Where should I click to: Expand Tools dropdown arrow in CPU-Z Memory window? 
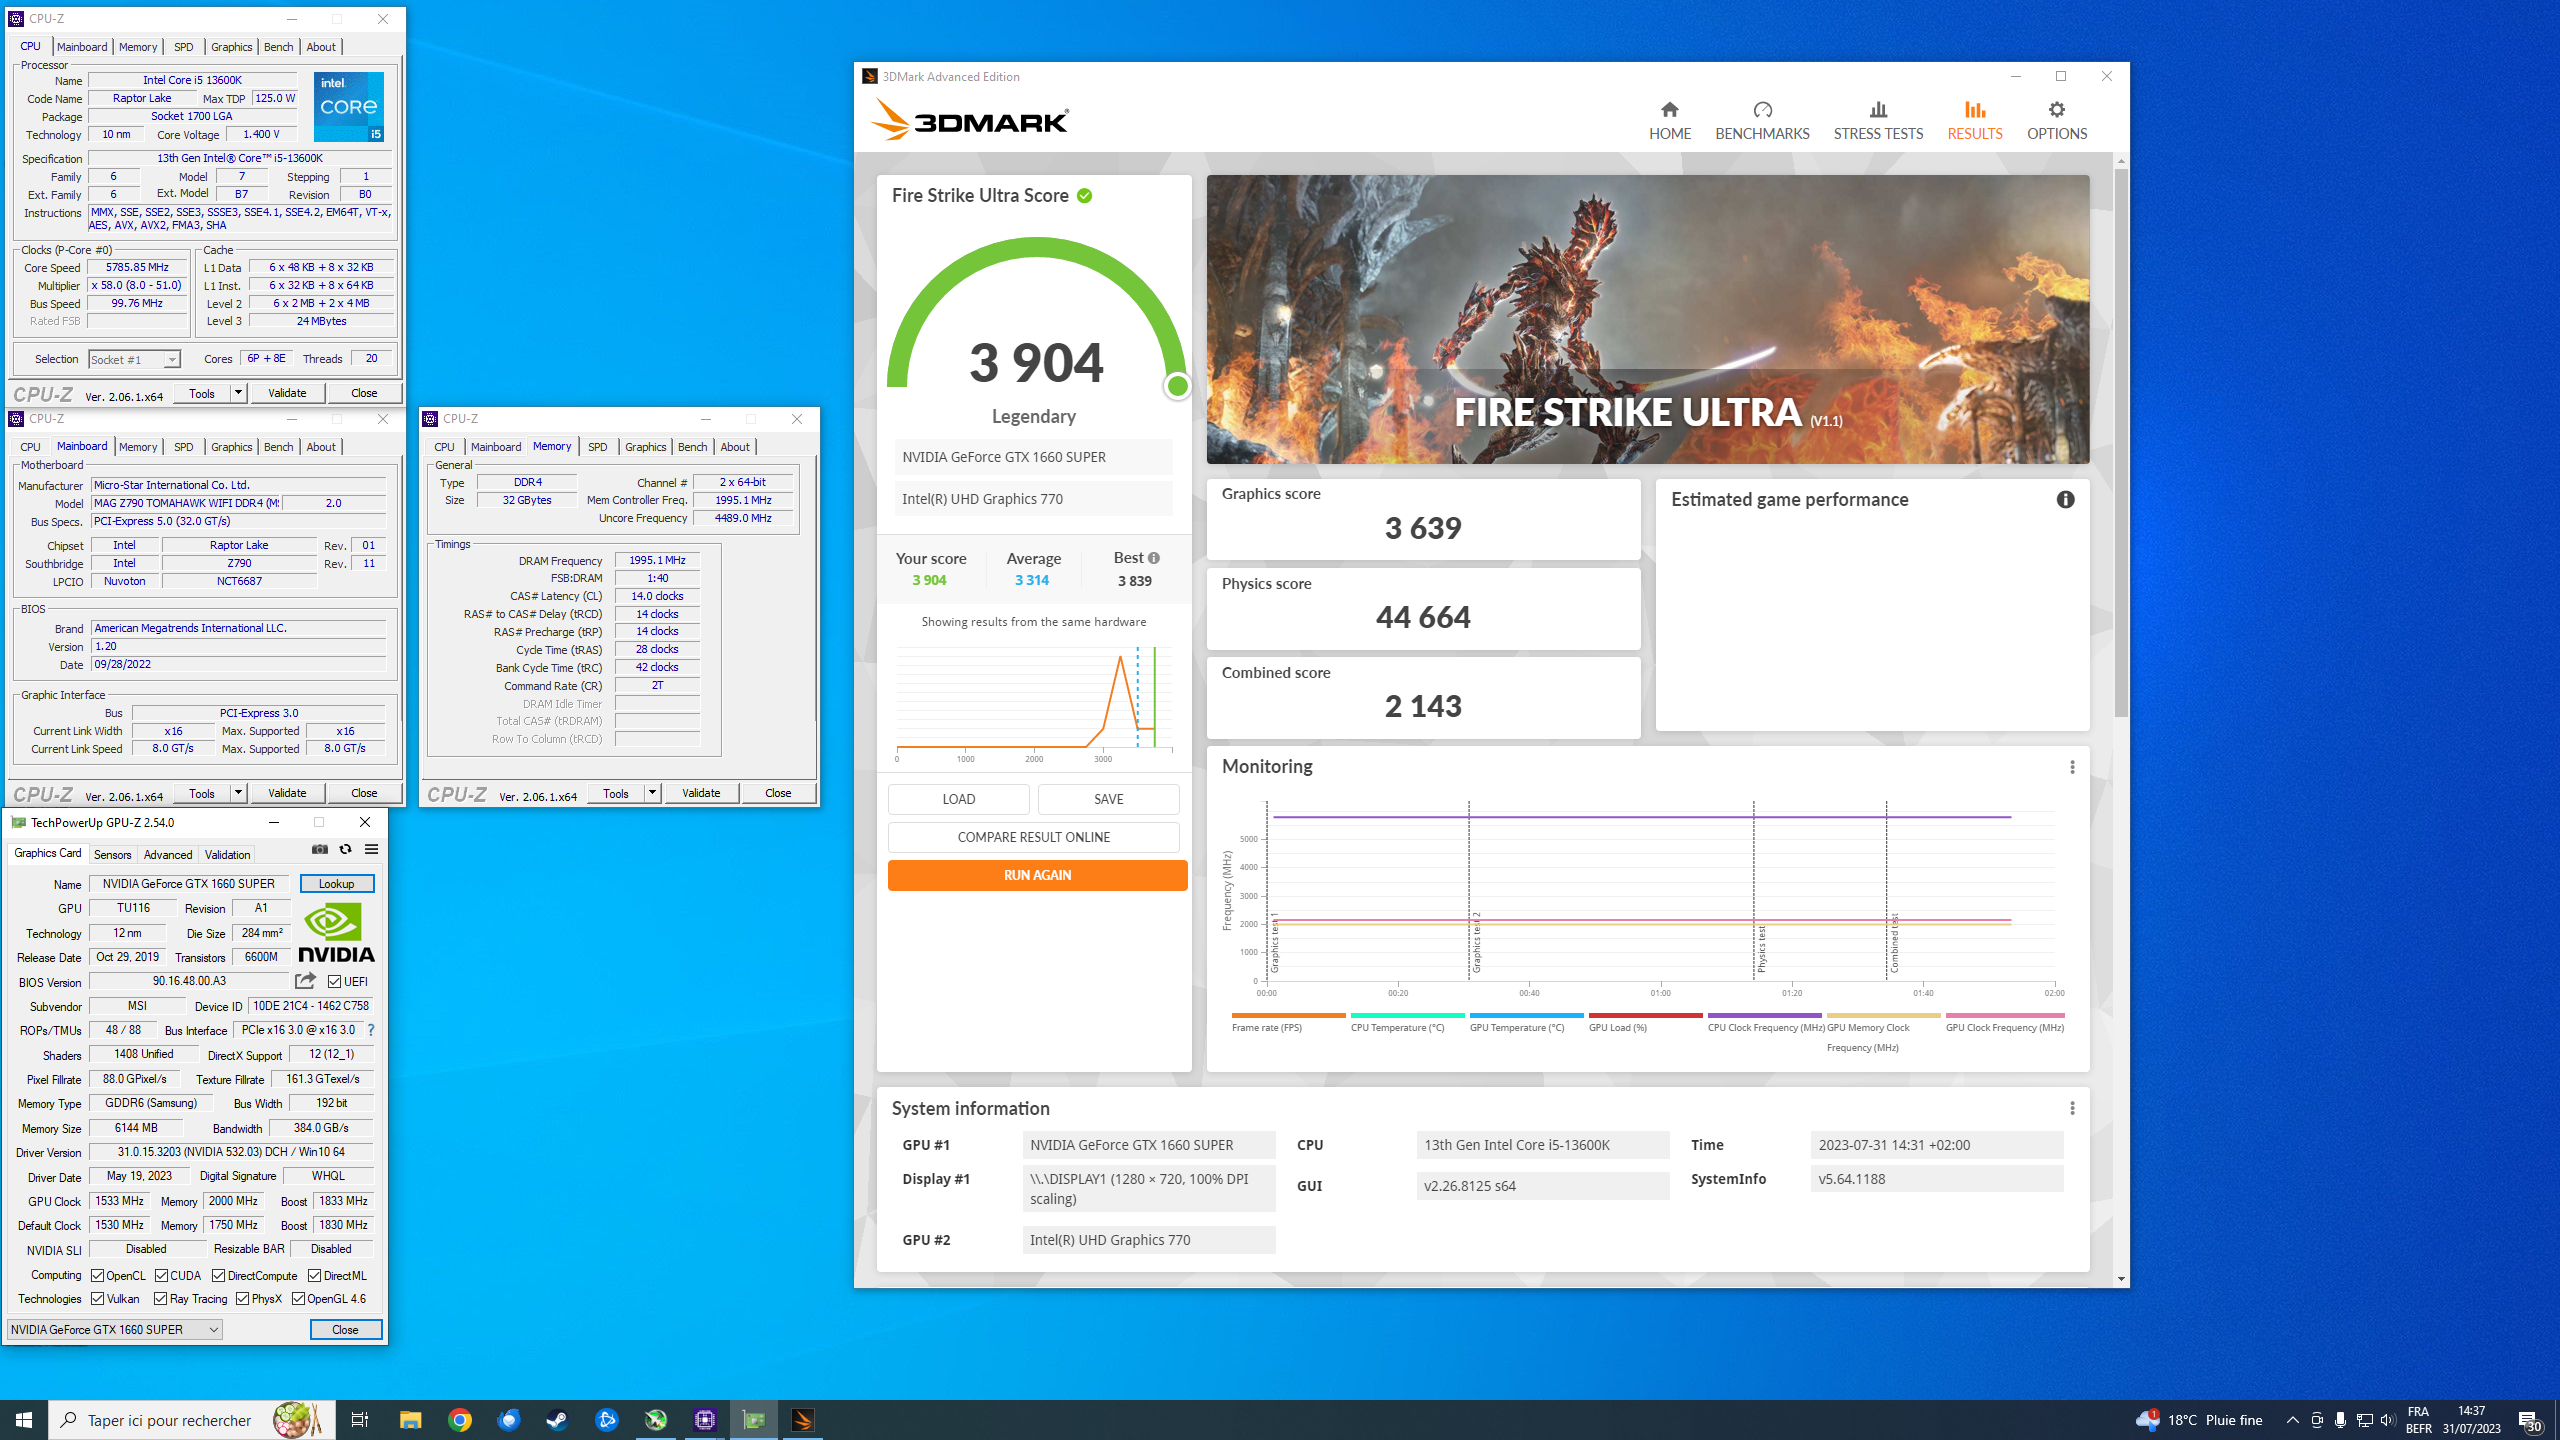pos(652,793)
